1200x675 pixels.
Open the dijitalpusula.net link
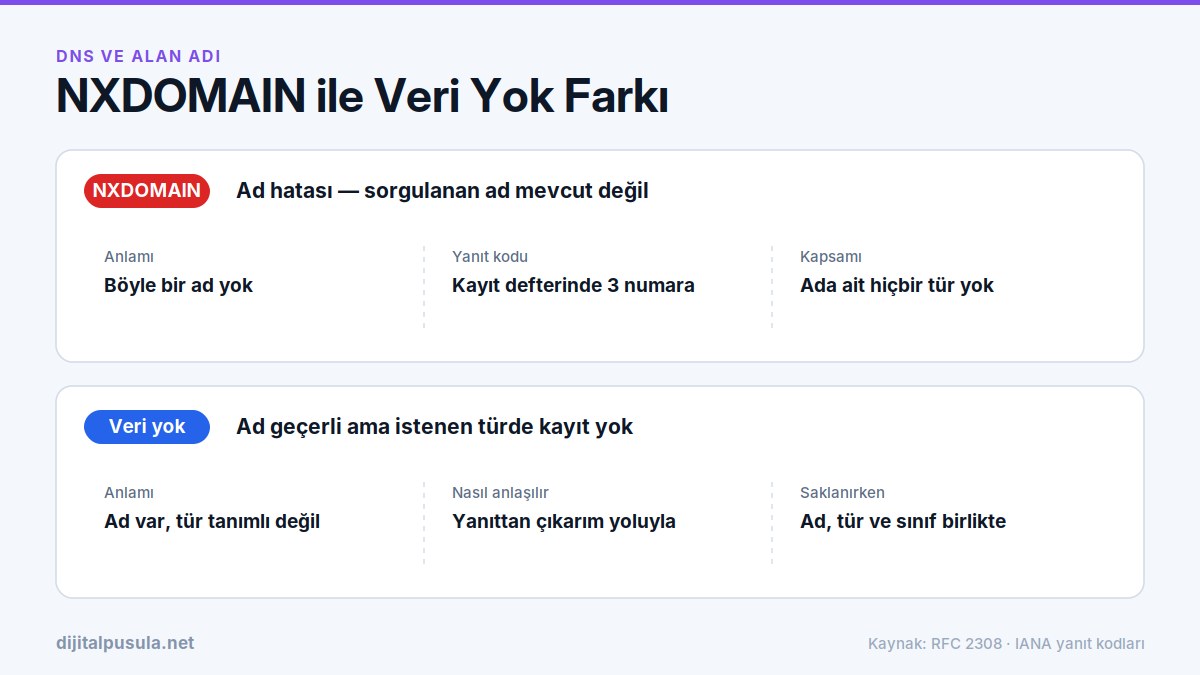click(125, 643)
